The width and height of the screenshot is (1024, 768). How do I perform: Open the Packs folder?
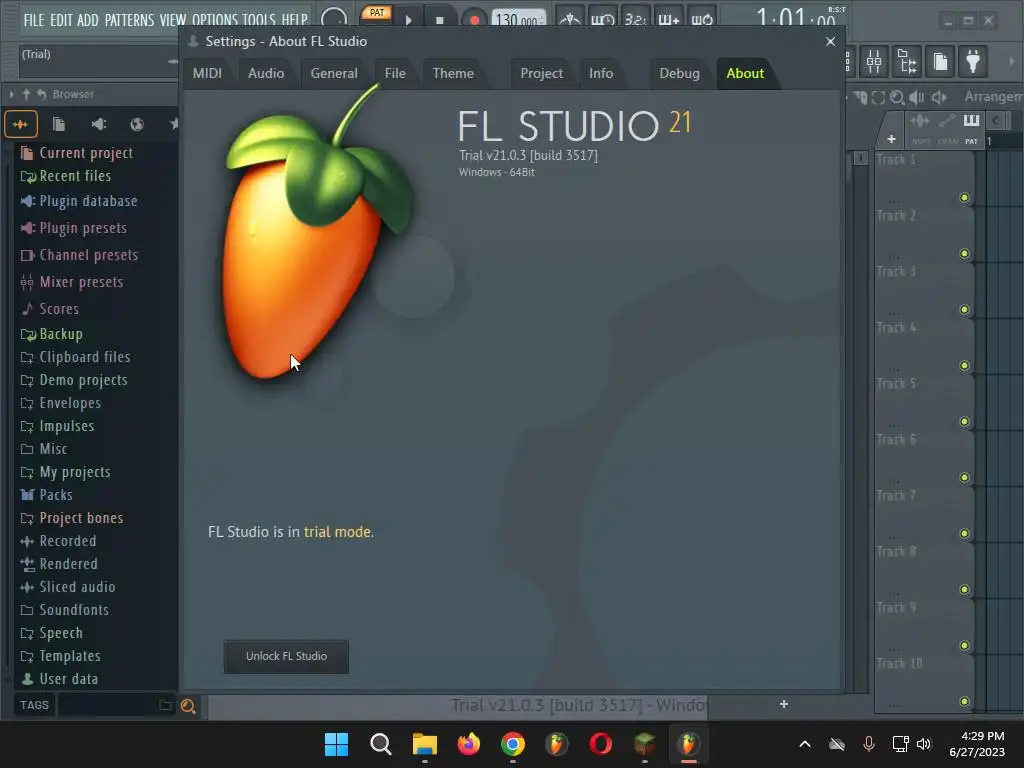pyautogui.click(x=46, y=495)
